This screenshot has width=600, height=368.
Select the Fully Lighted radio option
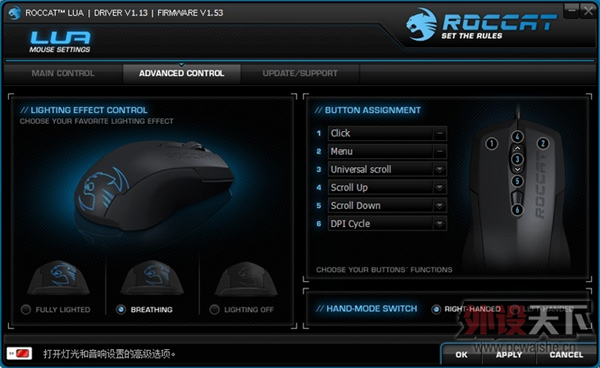(x=26, y=309)
